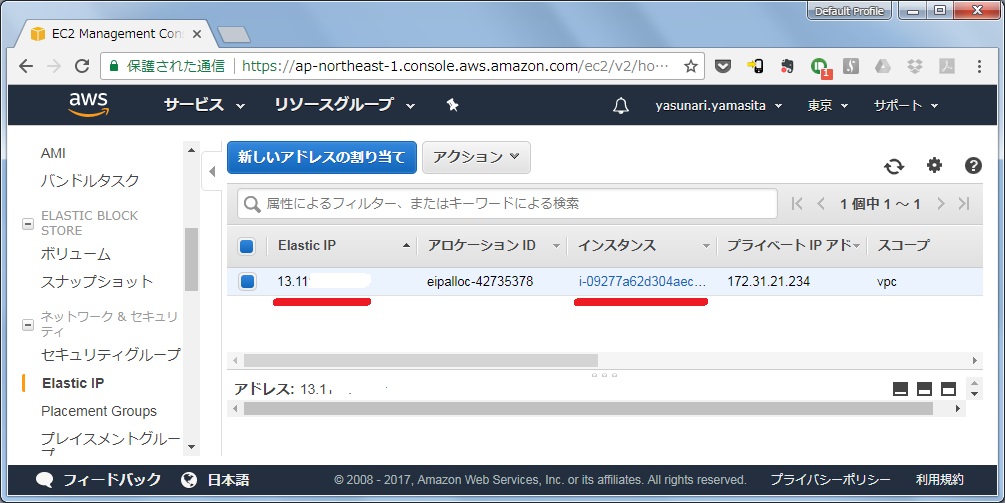The image size is (1005, 503).
Task: Click the Pocket extension icon
Action: point(722,66)
